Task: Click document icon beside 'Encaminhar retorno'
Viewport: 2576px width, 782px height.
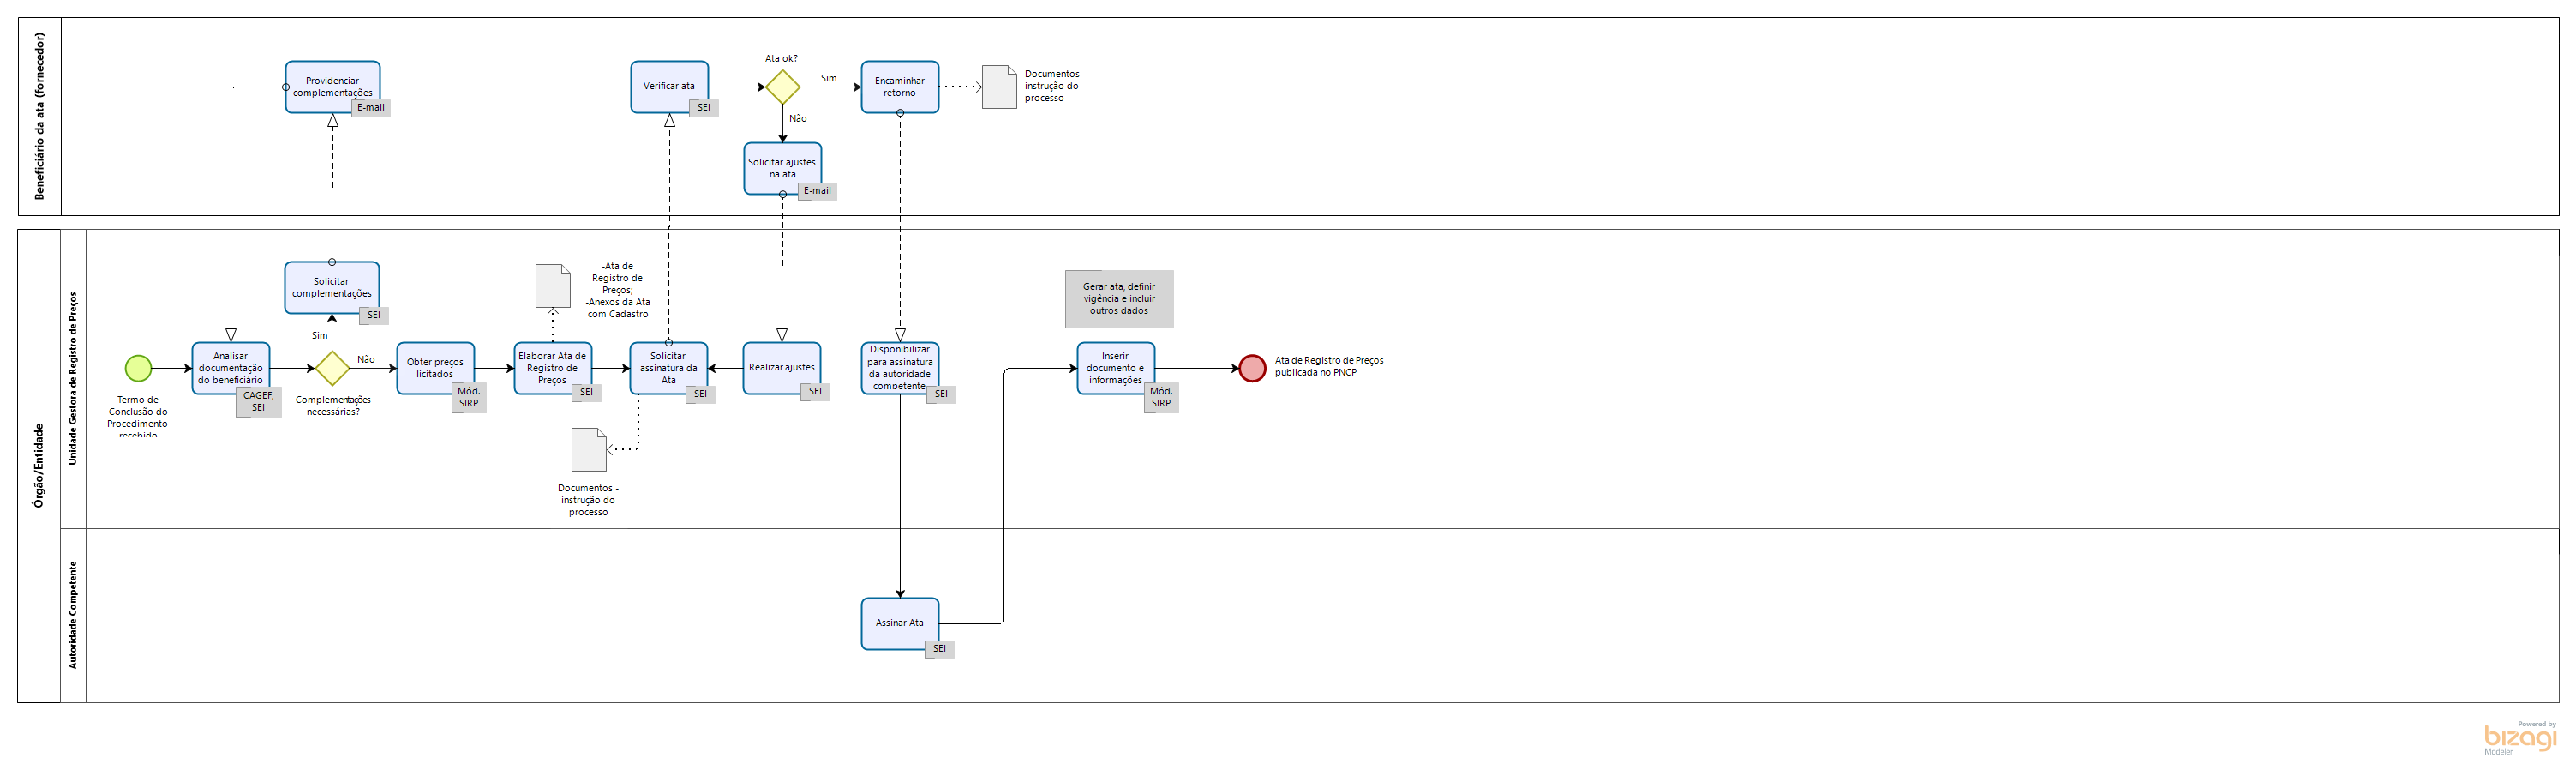Action: [x=998, y=87]
